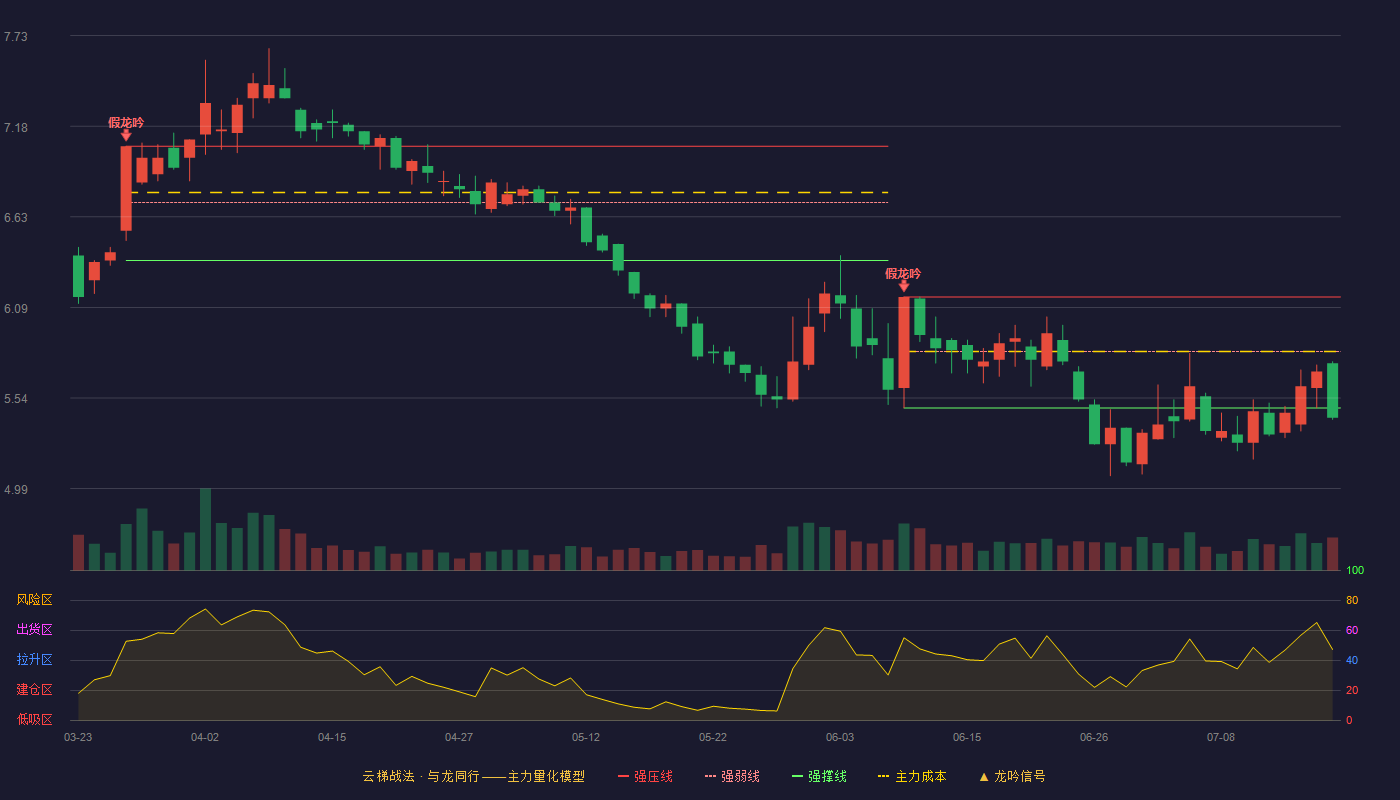Click the 风险区 zone label
1400x800 pixels.
point(34,600)
